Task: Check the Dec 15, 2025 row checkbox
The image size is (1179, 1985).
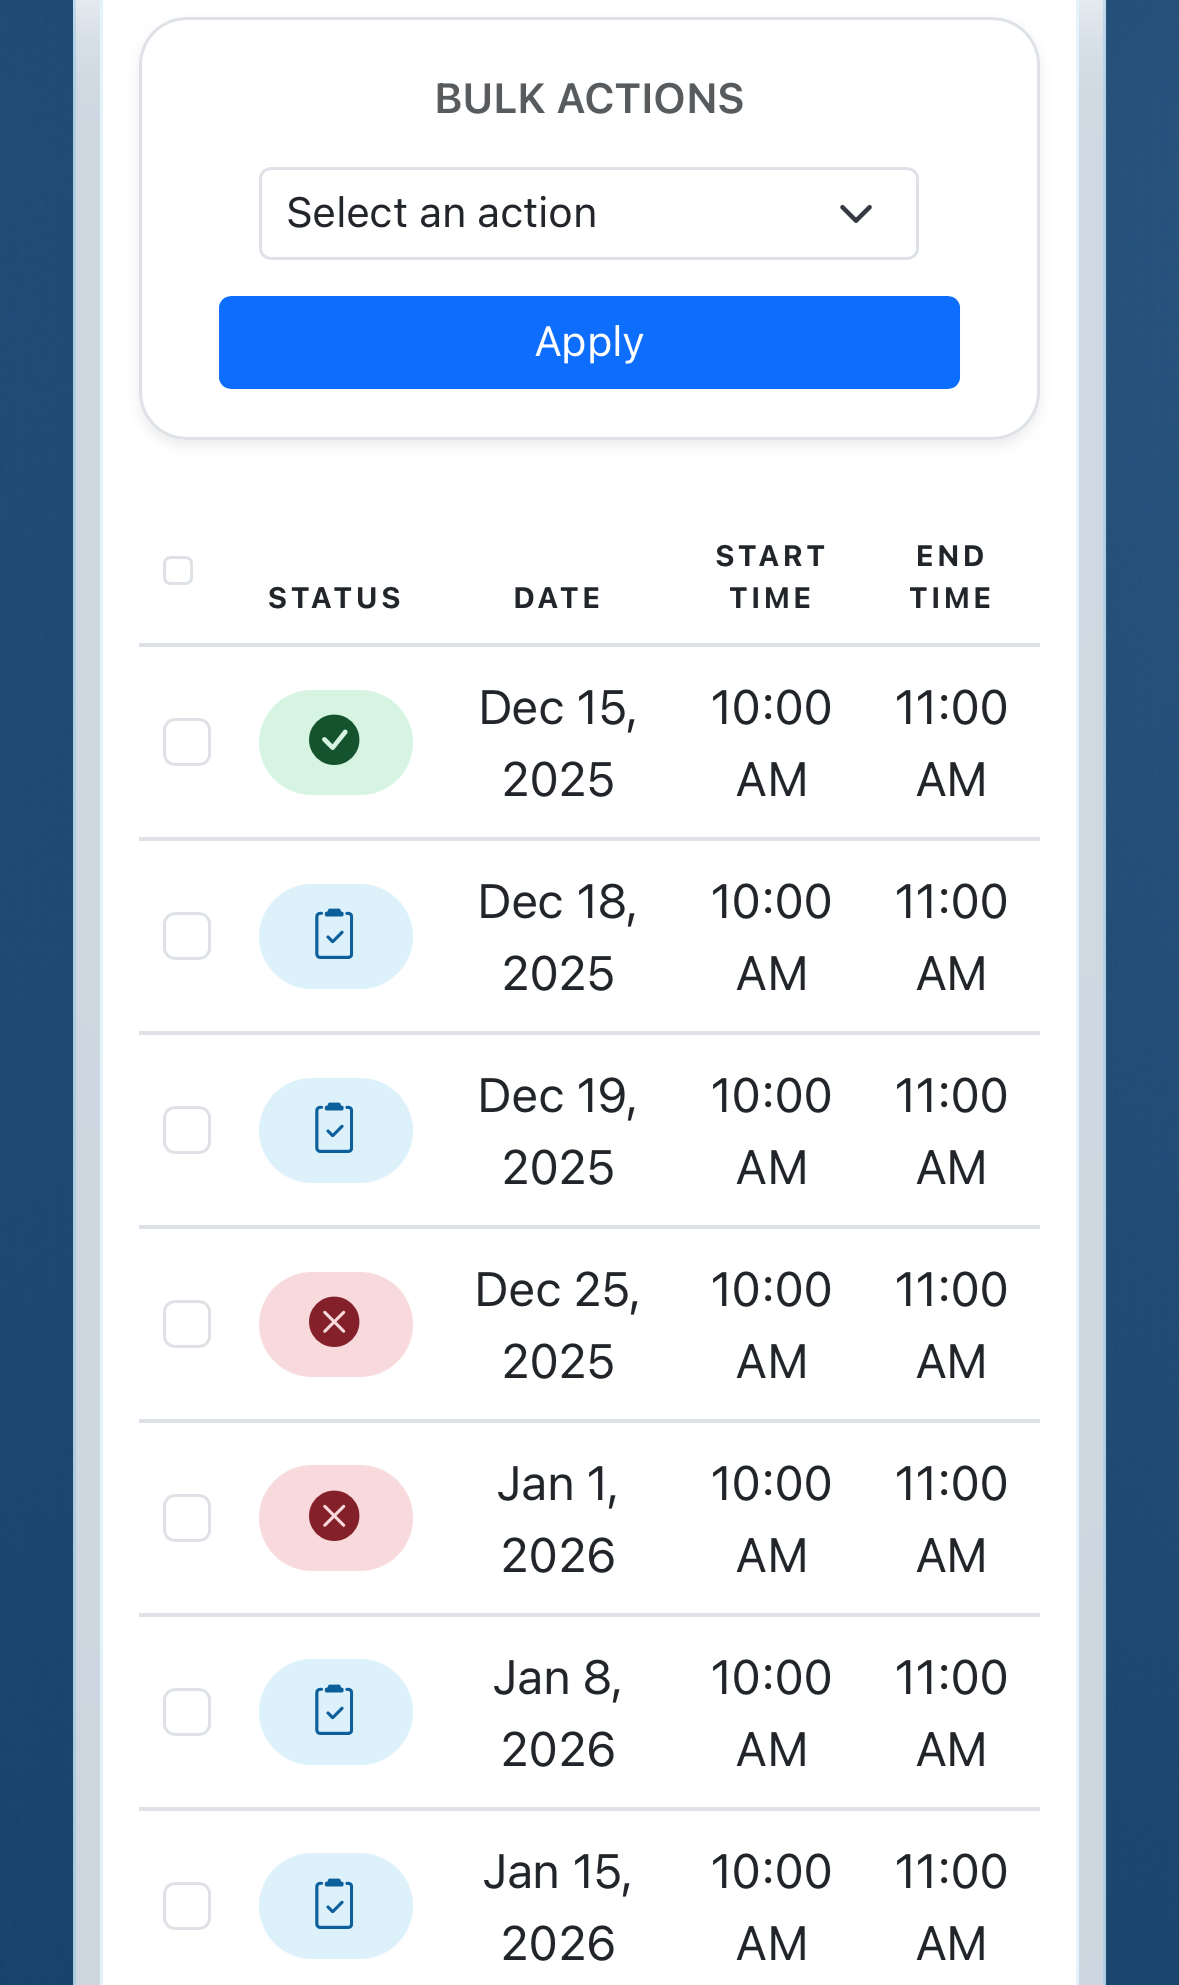Action: pyautogui.click(x=187, y=742)
